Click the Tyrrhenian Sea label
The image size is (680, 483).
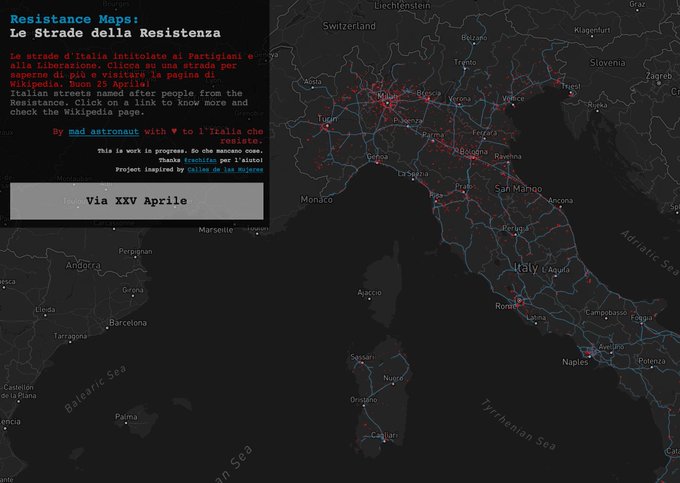pyautogui.click(x=519, y=425)
